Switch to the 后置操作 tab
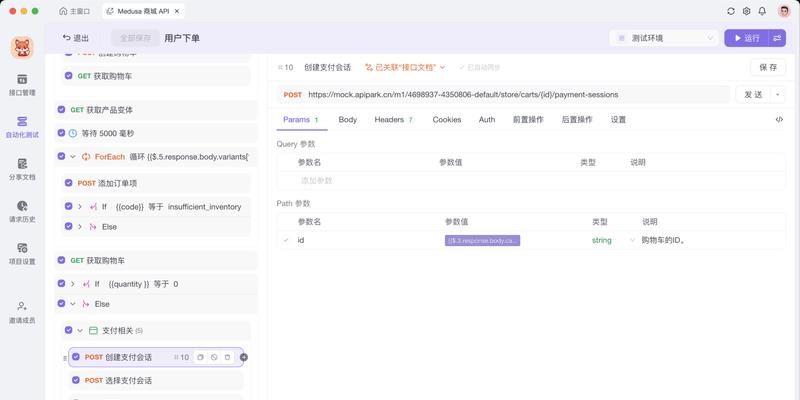The image size is (800, 400). point(577,119)
